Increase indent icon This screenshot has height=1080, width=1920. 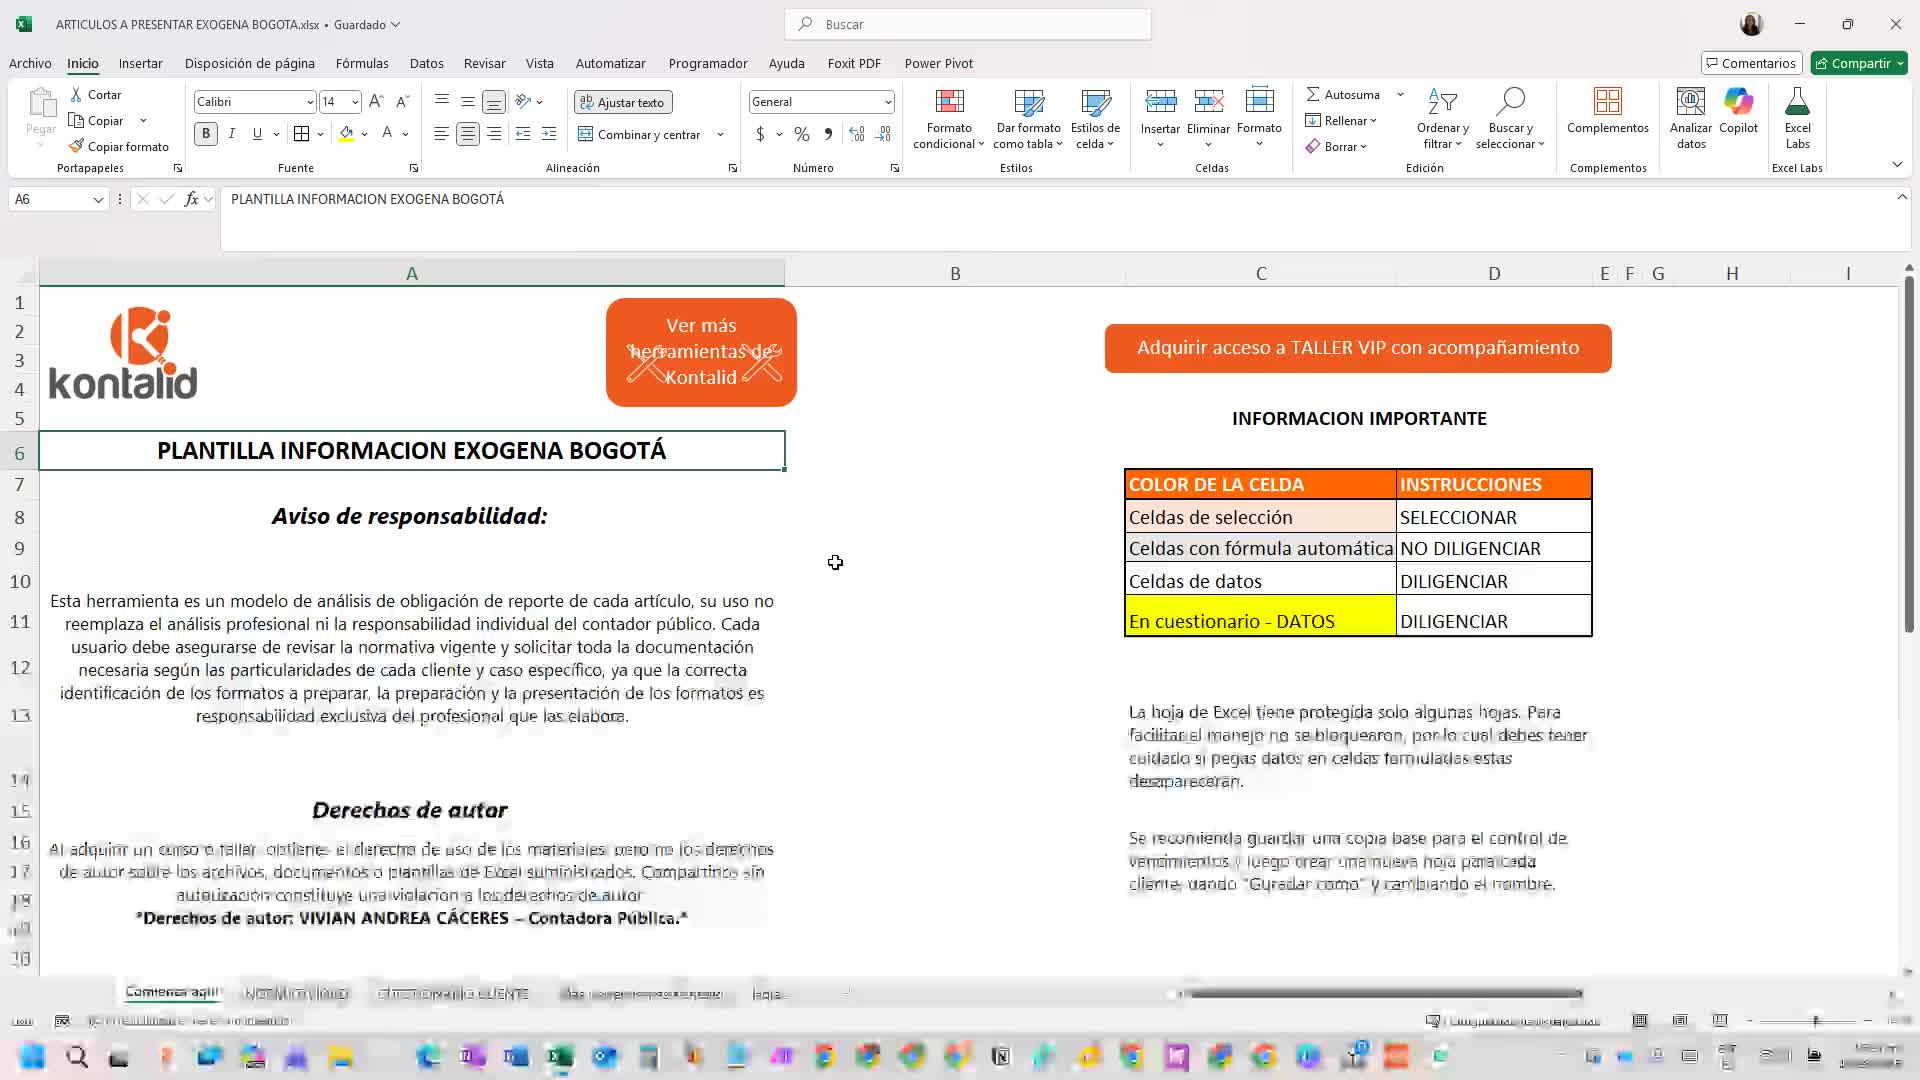click(549, 134)
